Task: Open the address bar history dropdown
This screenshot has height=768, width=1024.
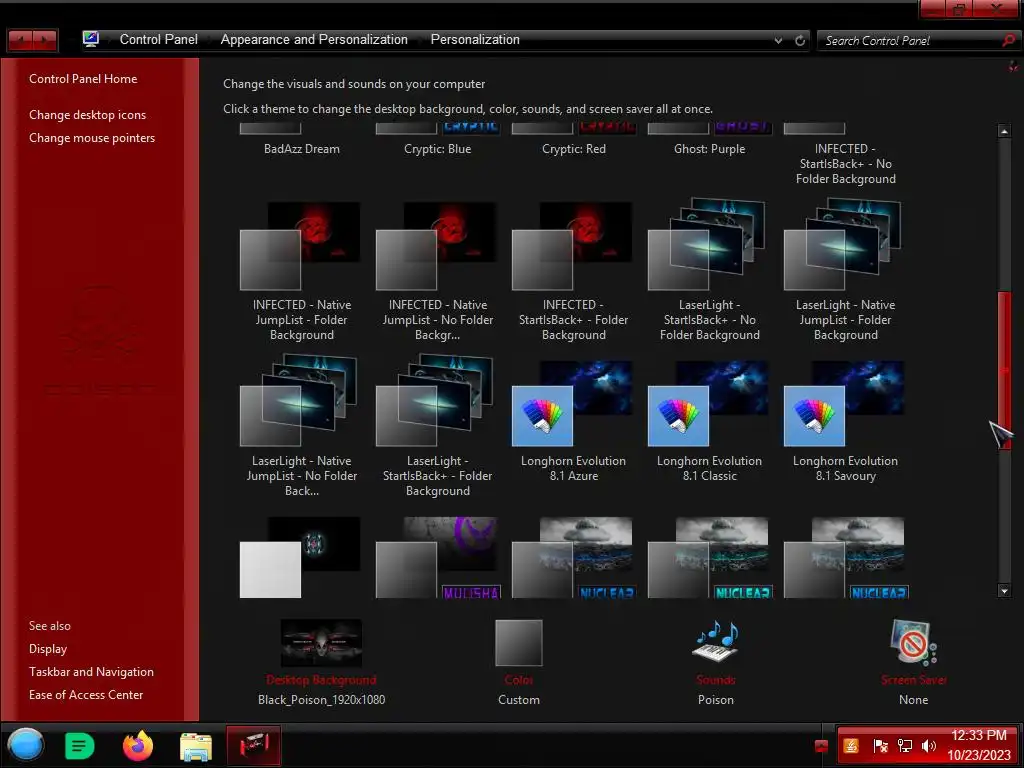Action: tap(778, 40)
